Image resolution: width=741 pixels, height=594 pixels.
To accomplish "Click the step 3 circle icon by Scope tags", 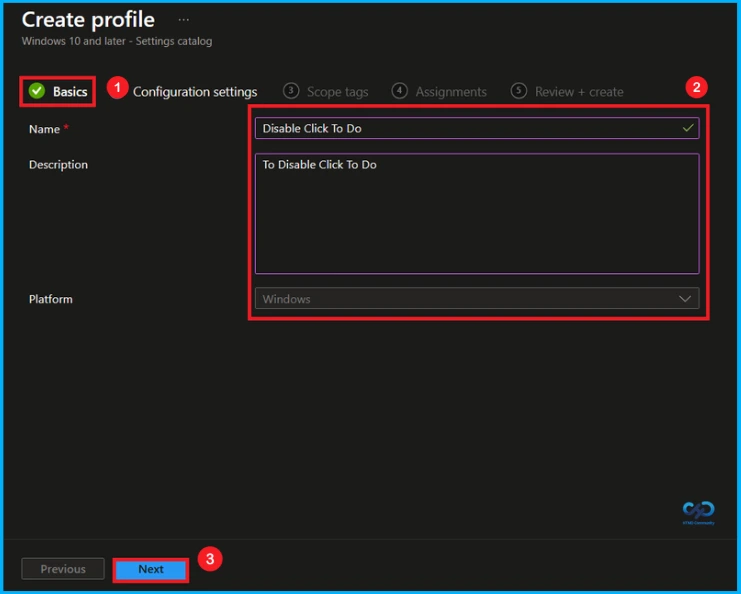I will pyautogui.click(x=291, y=91).
